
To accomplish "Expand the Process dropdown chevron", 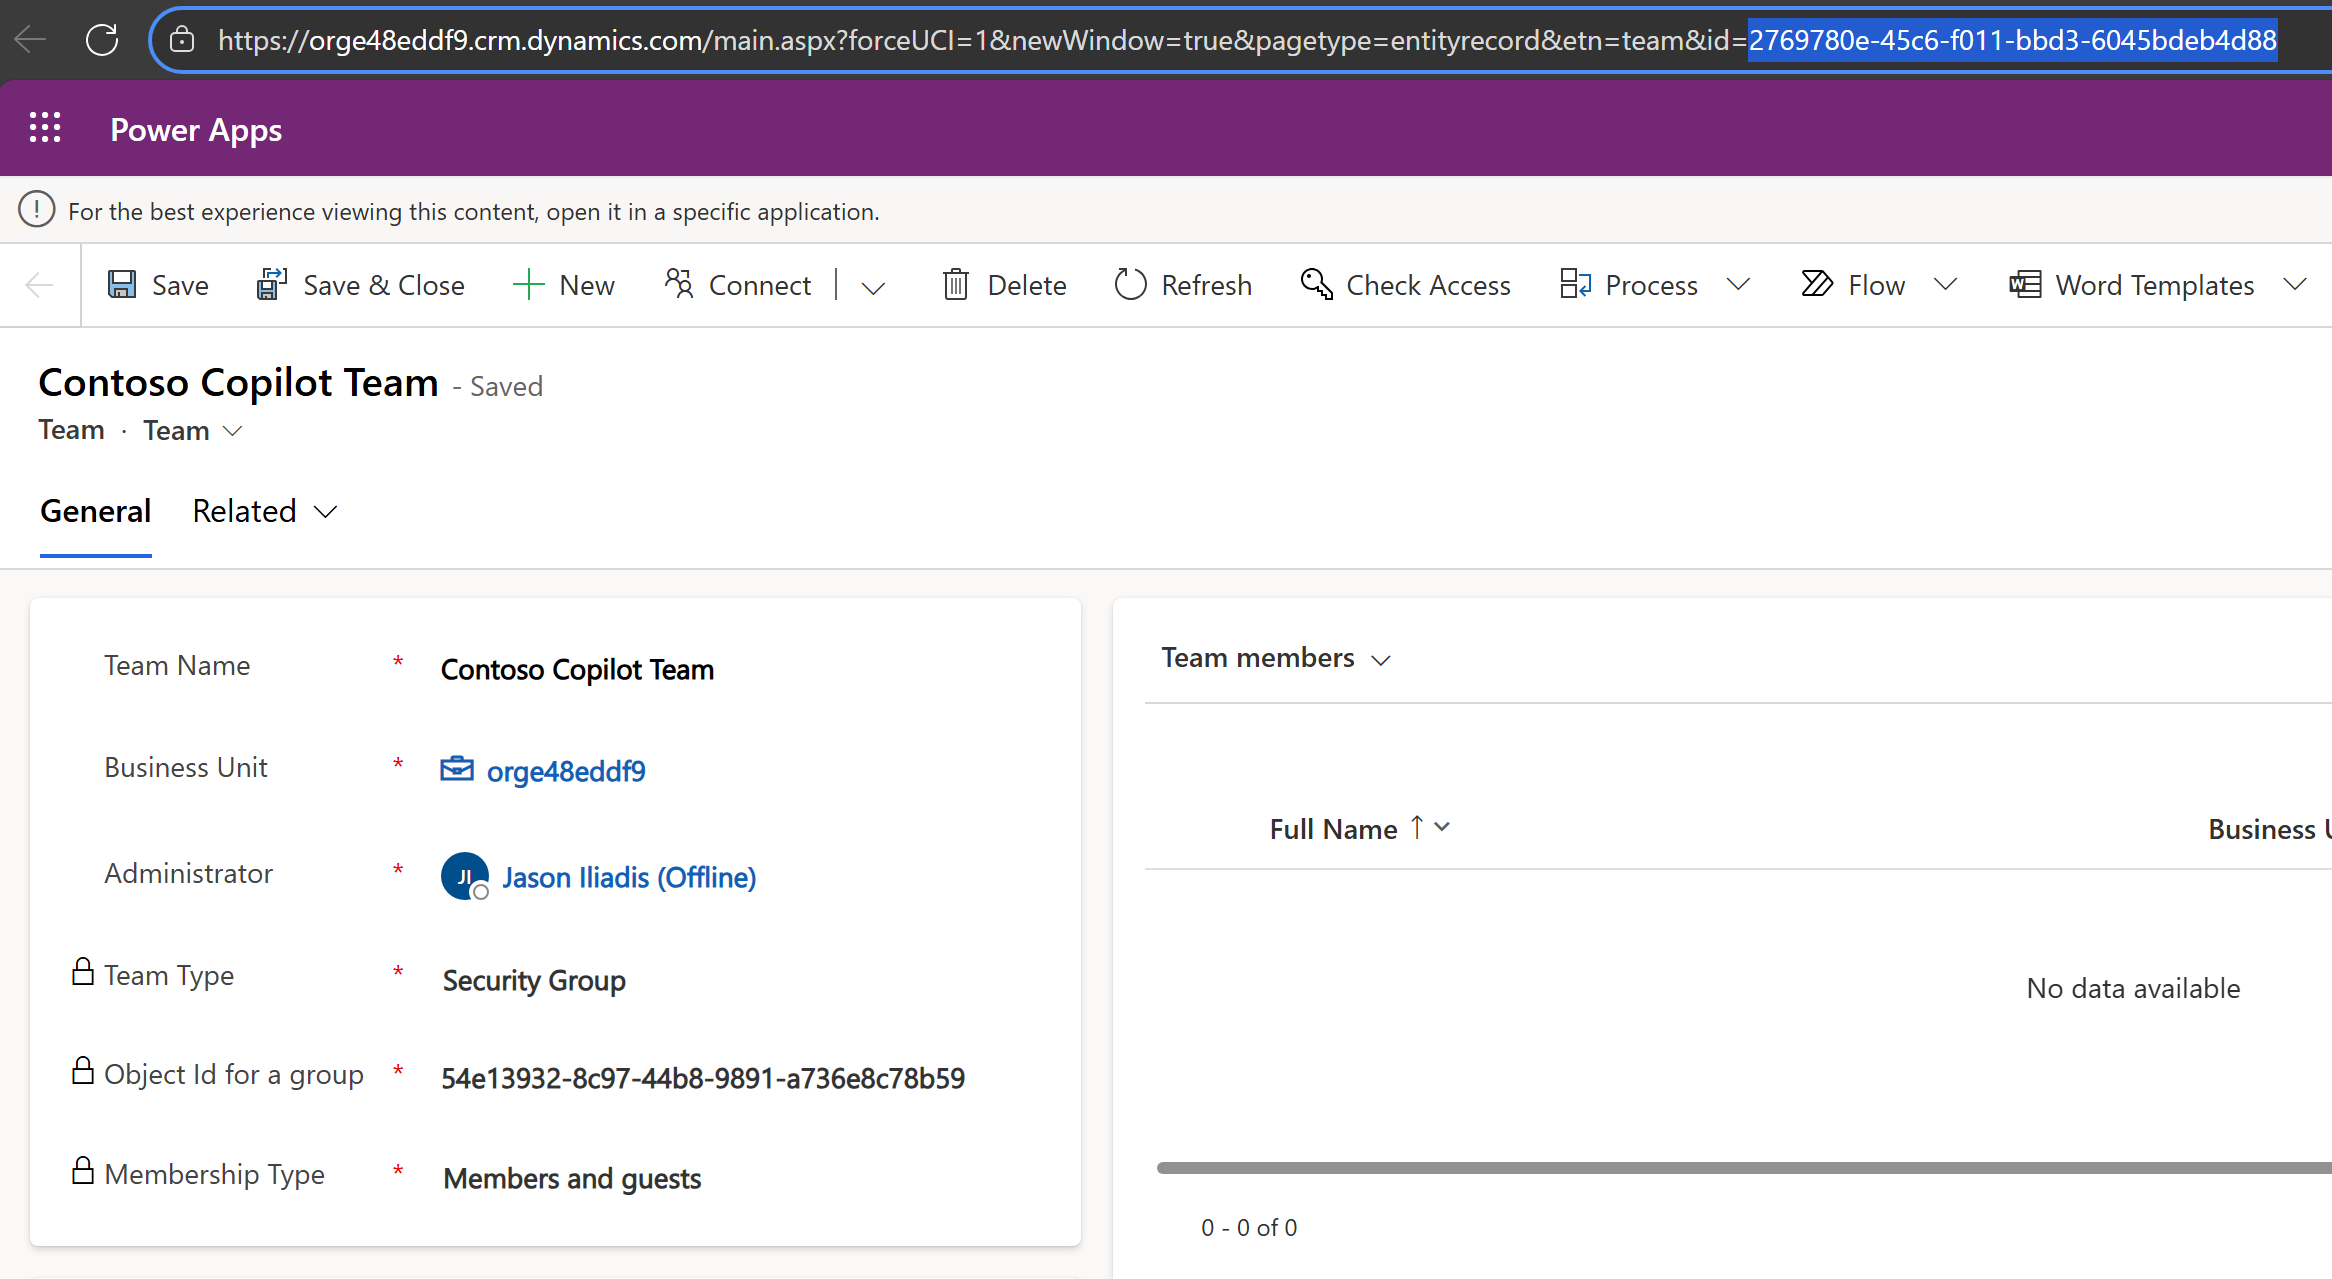I will point(1739,285).
